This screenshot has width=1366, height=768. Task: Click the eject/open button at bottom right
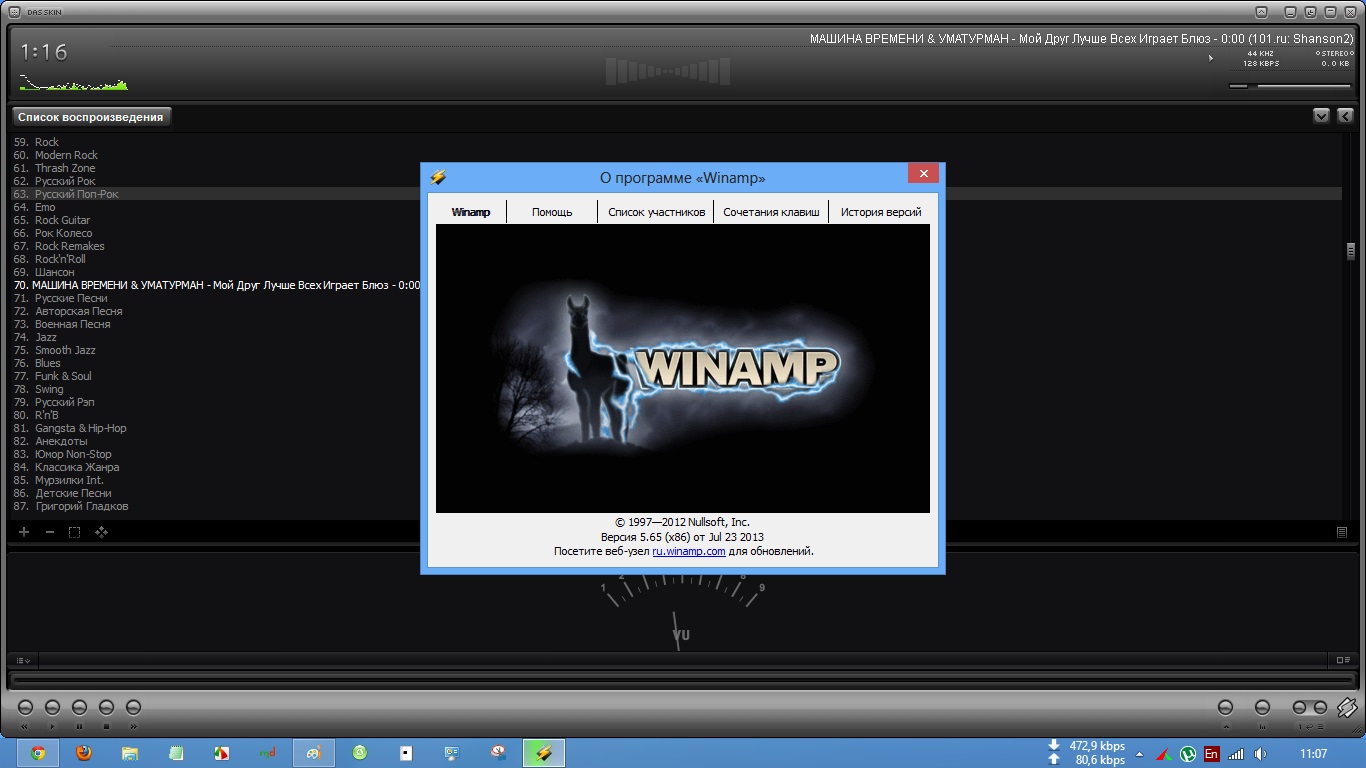pos(1227,708)
